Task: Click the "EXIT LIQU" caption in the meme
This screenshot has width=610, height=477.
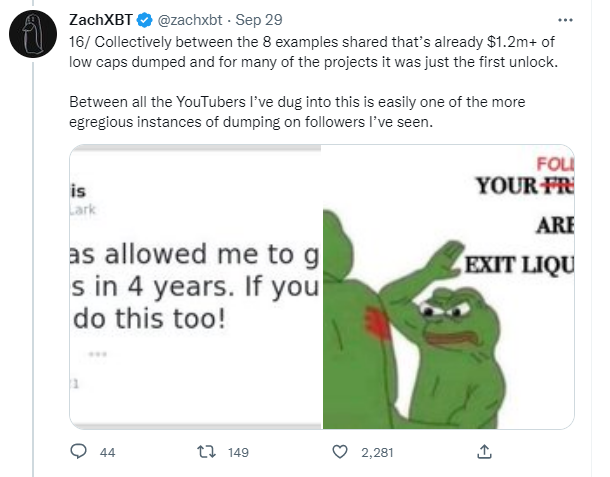Action: tap(520, 264)
